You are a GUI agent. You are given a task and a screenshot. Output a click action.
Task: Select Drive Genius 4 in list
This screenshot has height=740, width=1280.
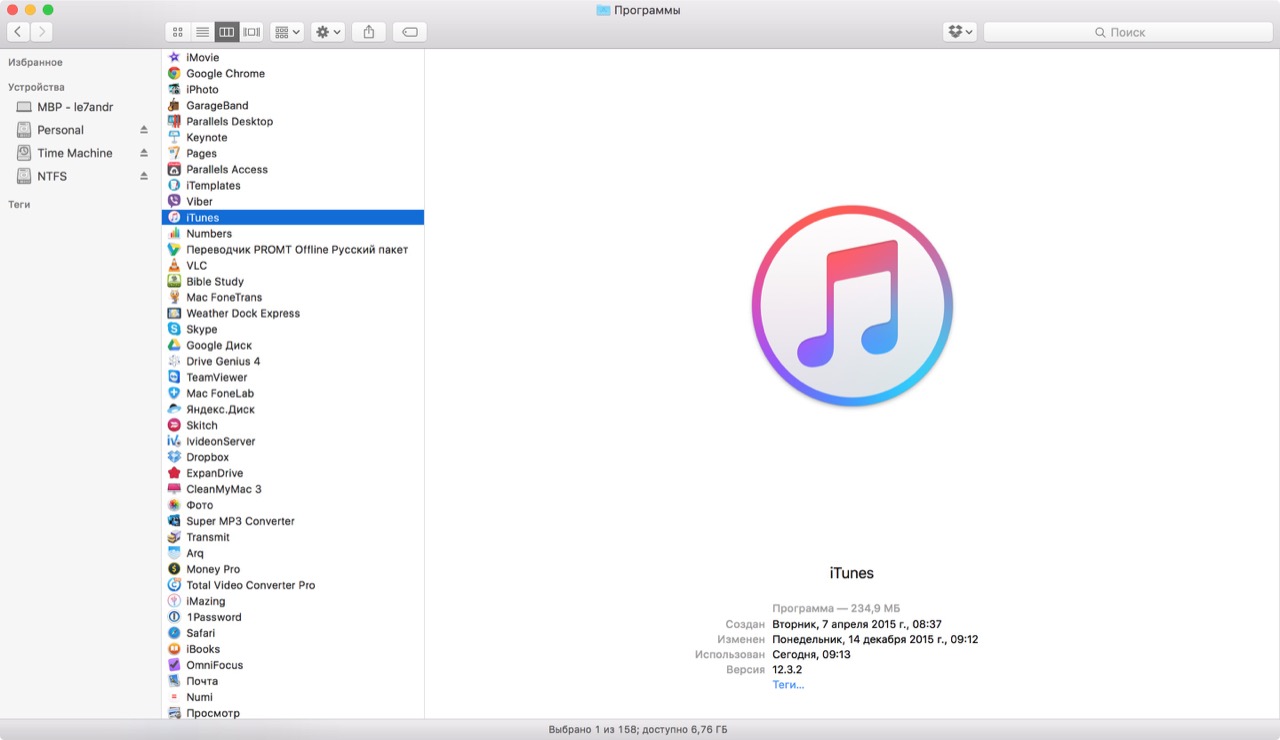coord(293,361)
